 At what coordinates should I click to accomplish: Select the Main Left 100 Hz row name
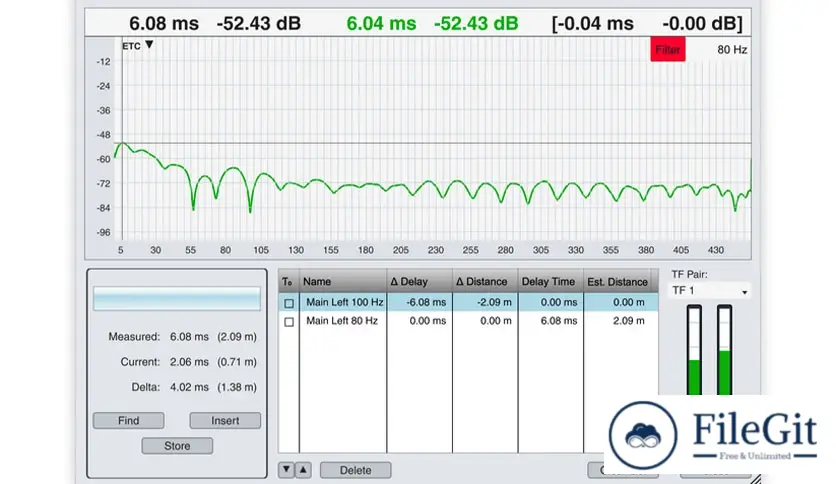(344, 302)
